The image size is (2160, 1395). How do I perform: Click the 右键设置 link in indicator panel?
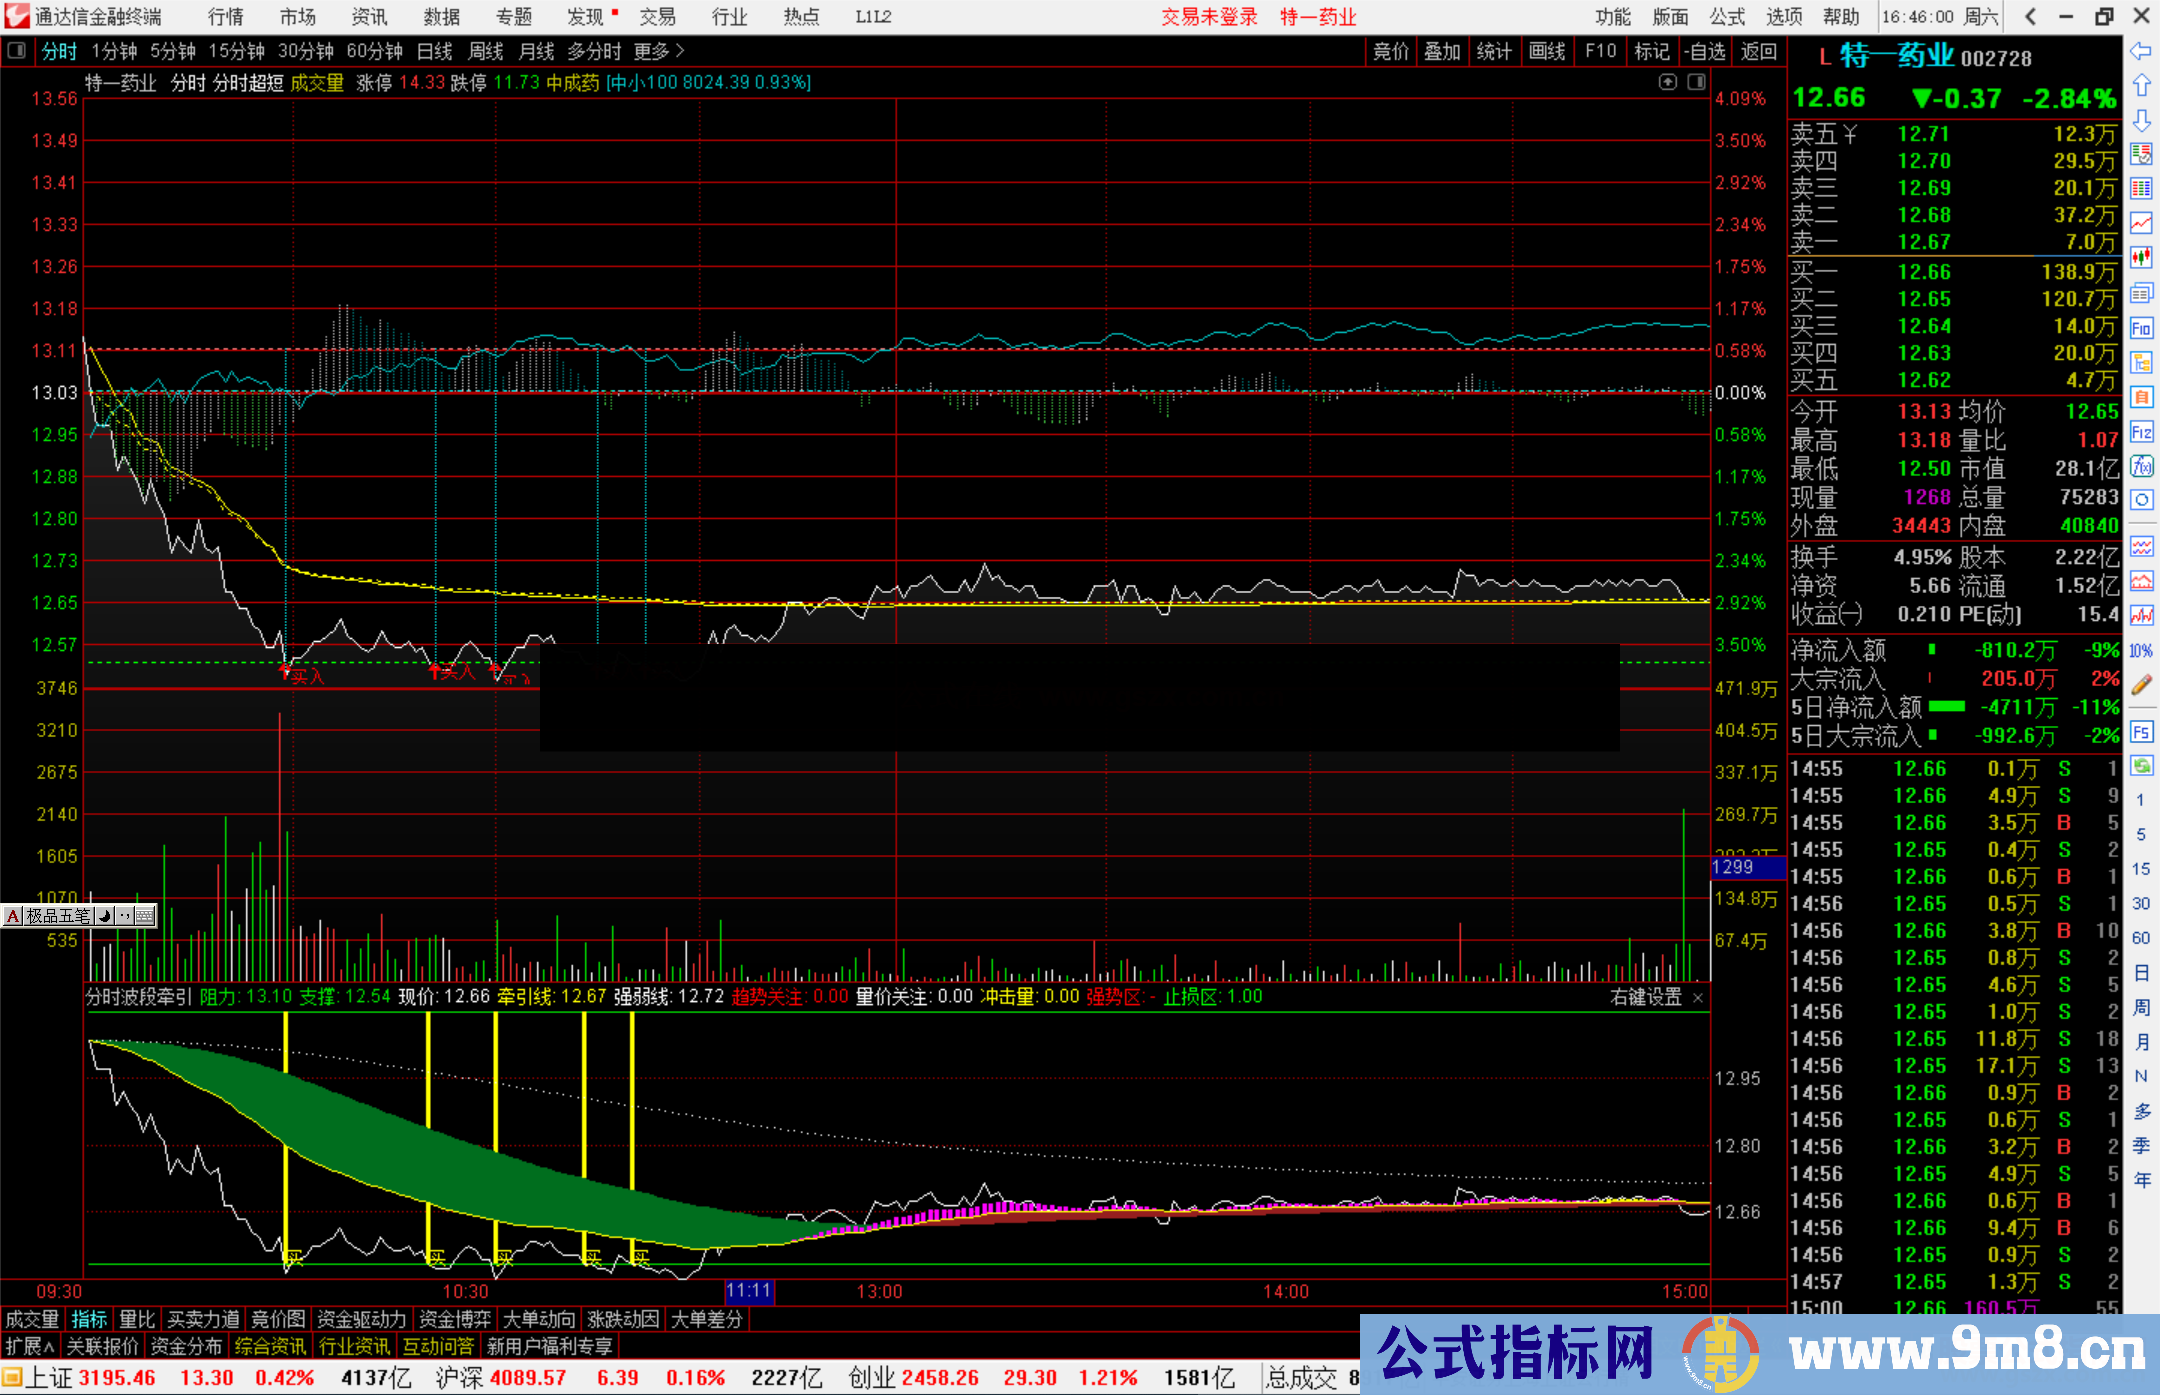1646,997
